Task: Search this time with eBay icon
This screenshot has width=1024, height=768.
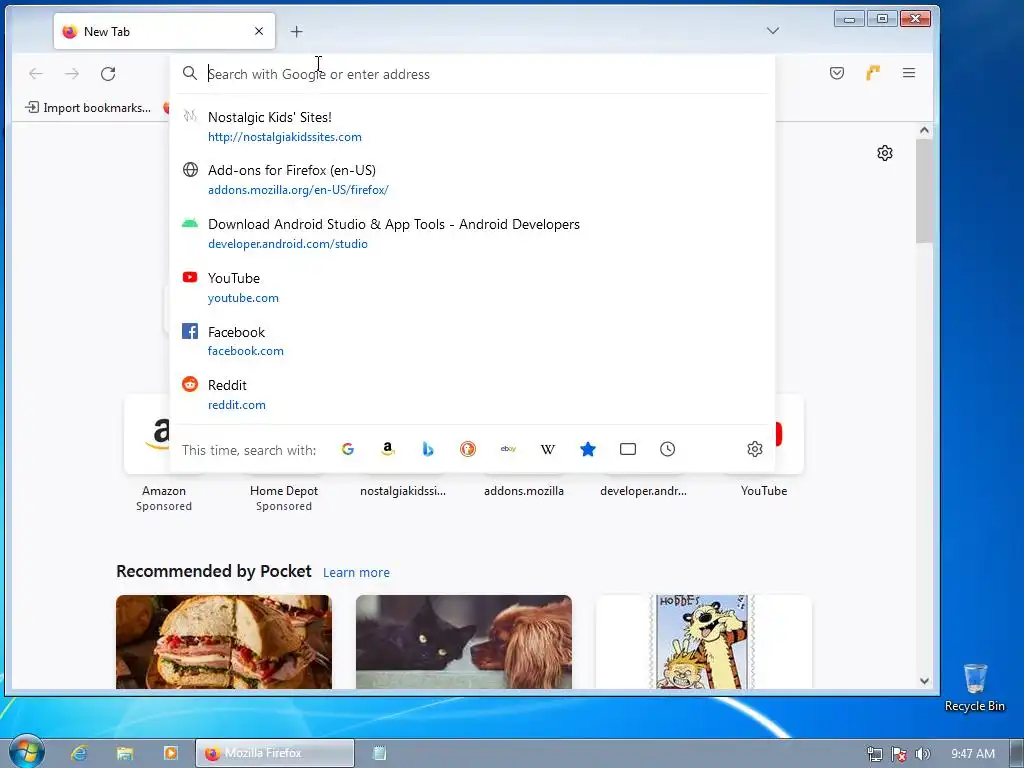Action: (x=508, y=449)
